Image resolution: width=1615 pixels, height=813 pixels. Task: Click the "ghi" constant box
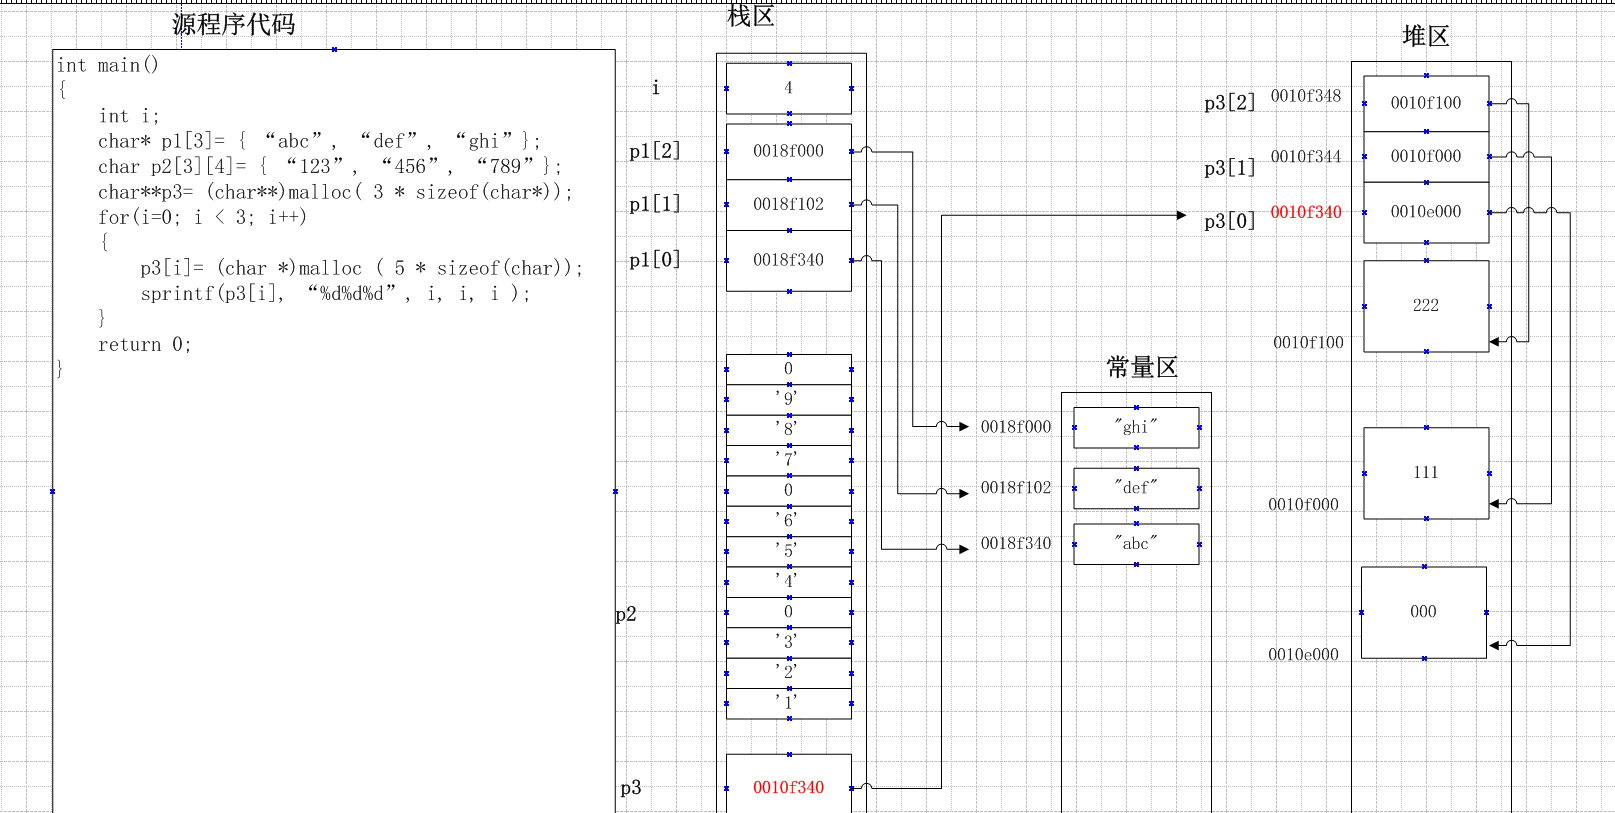coord(1136,427)
